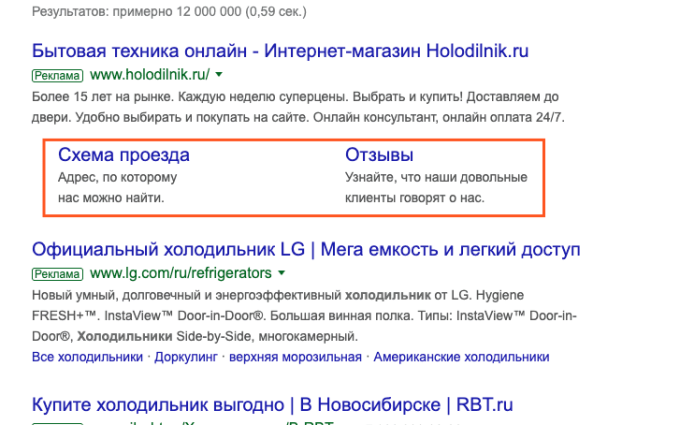Click the www.holodilnik.ru/ green URL
This screenshot has width=680, height=425.
(150, 75)
